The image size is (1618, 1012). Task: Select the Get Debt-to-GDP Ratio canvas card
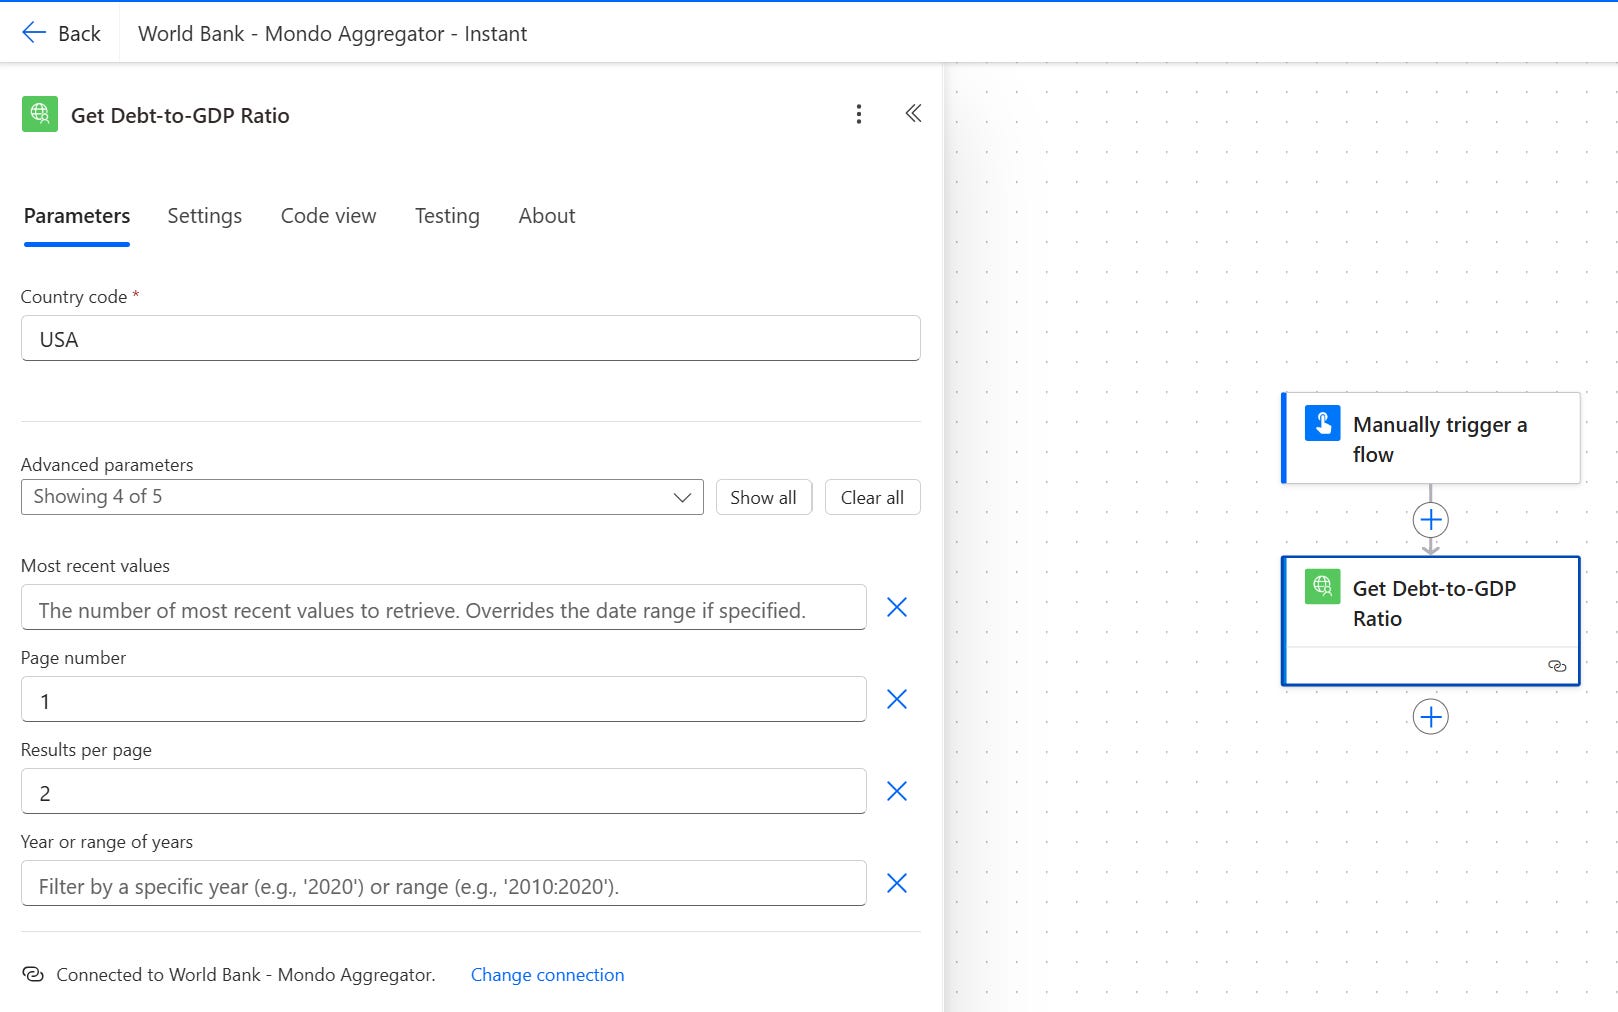1430,620
